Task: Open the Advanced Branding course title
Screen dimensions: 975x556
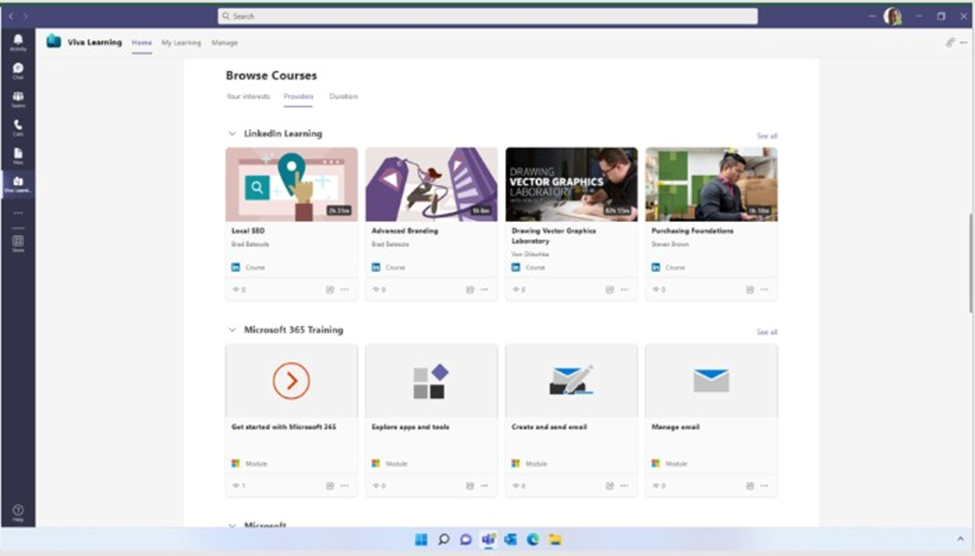Action: point(405,231)
